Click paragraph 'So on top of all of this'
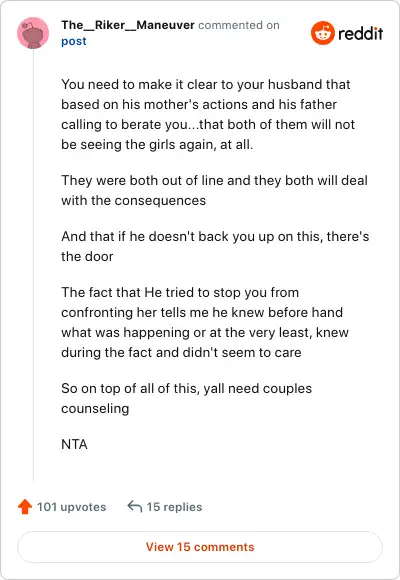This screenshot has height=580, width=400. [x=186, y=398]
